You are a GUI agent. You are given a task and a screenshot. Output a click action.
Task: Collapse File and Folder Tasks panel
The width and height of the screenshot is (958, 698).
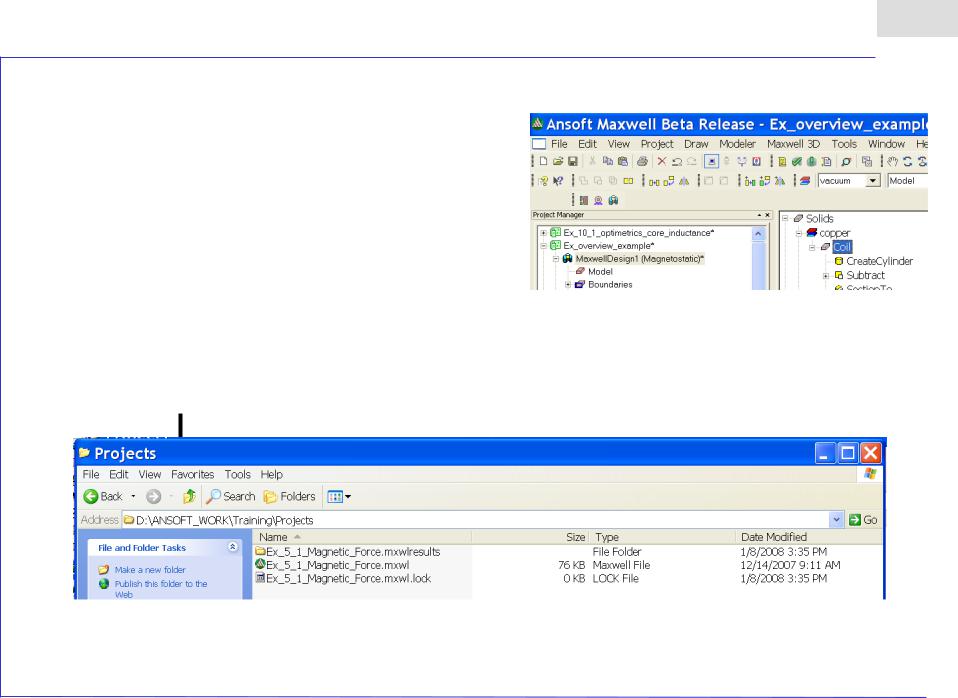(x=233, y=547)
